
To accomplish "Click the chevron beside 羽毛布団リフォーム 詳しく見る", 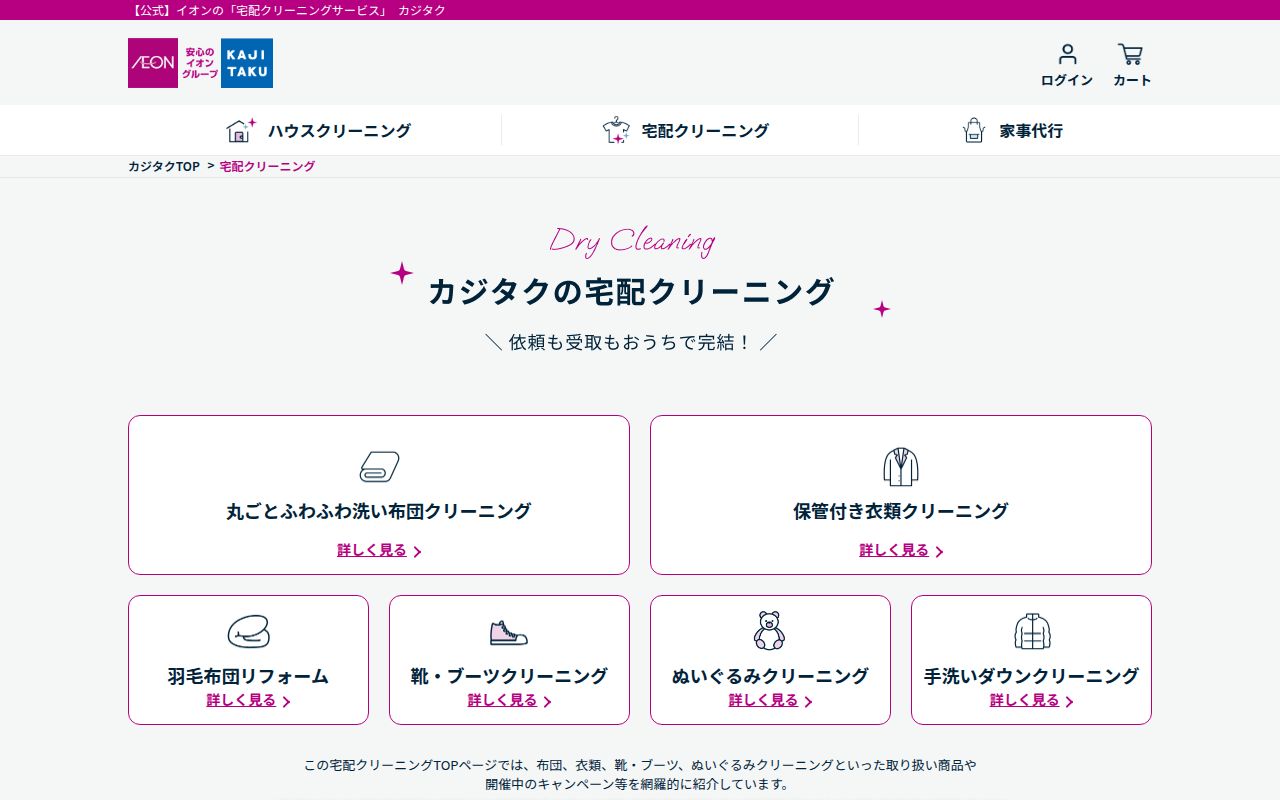I will [287, 701].
